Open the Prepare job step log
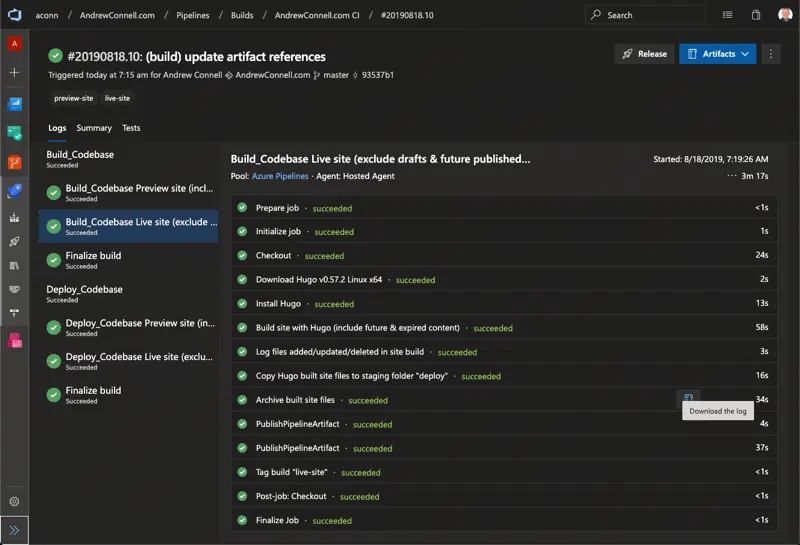The image size is (800, 545). (504, 208)
